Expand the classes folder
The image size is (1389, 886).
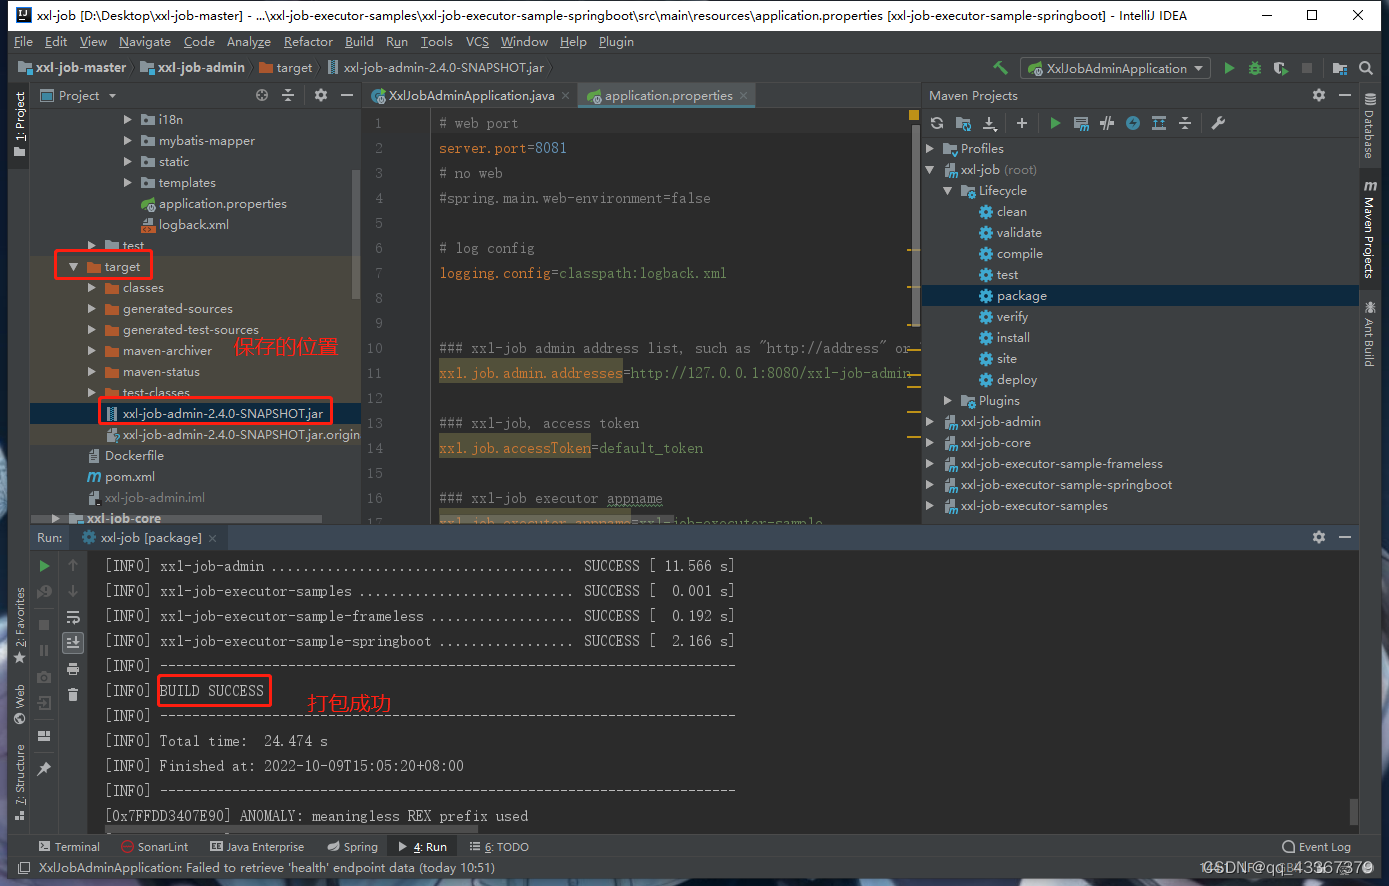(x=91, y=288)
